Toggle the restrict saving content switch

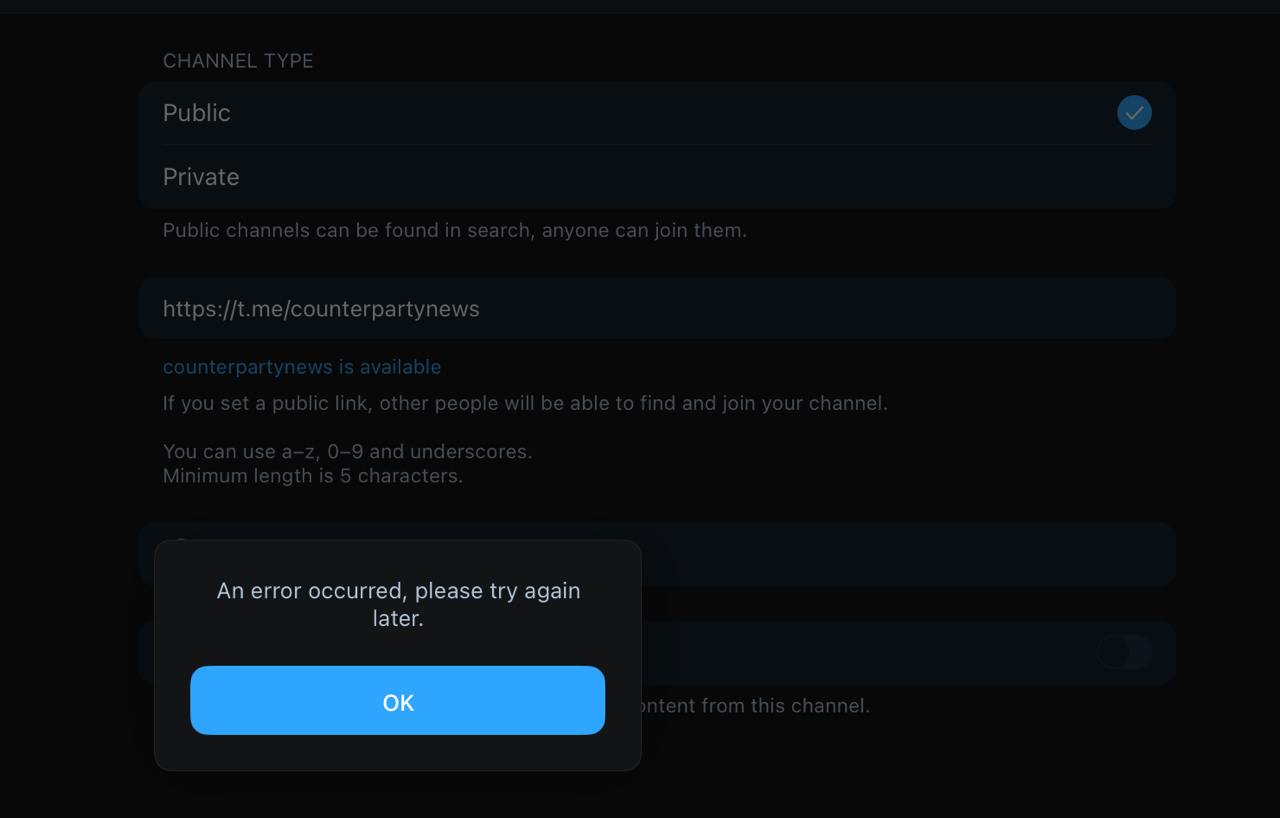1124,652
